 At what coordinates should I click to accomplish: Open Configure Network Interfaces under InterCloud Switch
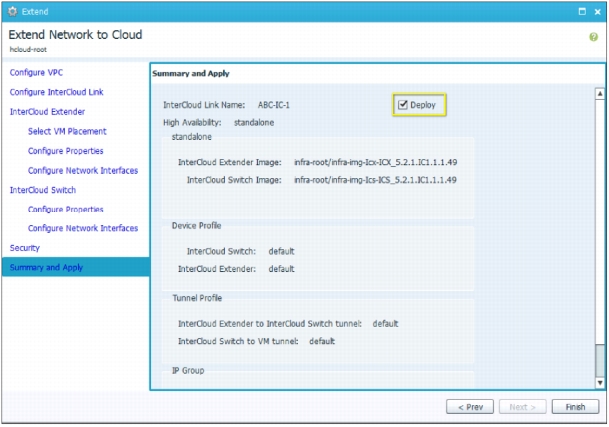click(x=83, y=228)
